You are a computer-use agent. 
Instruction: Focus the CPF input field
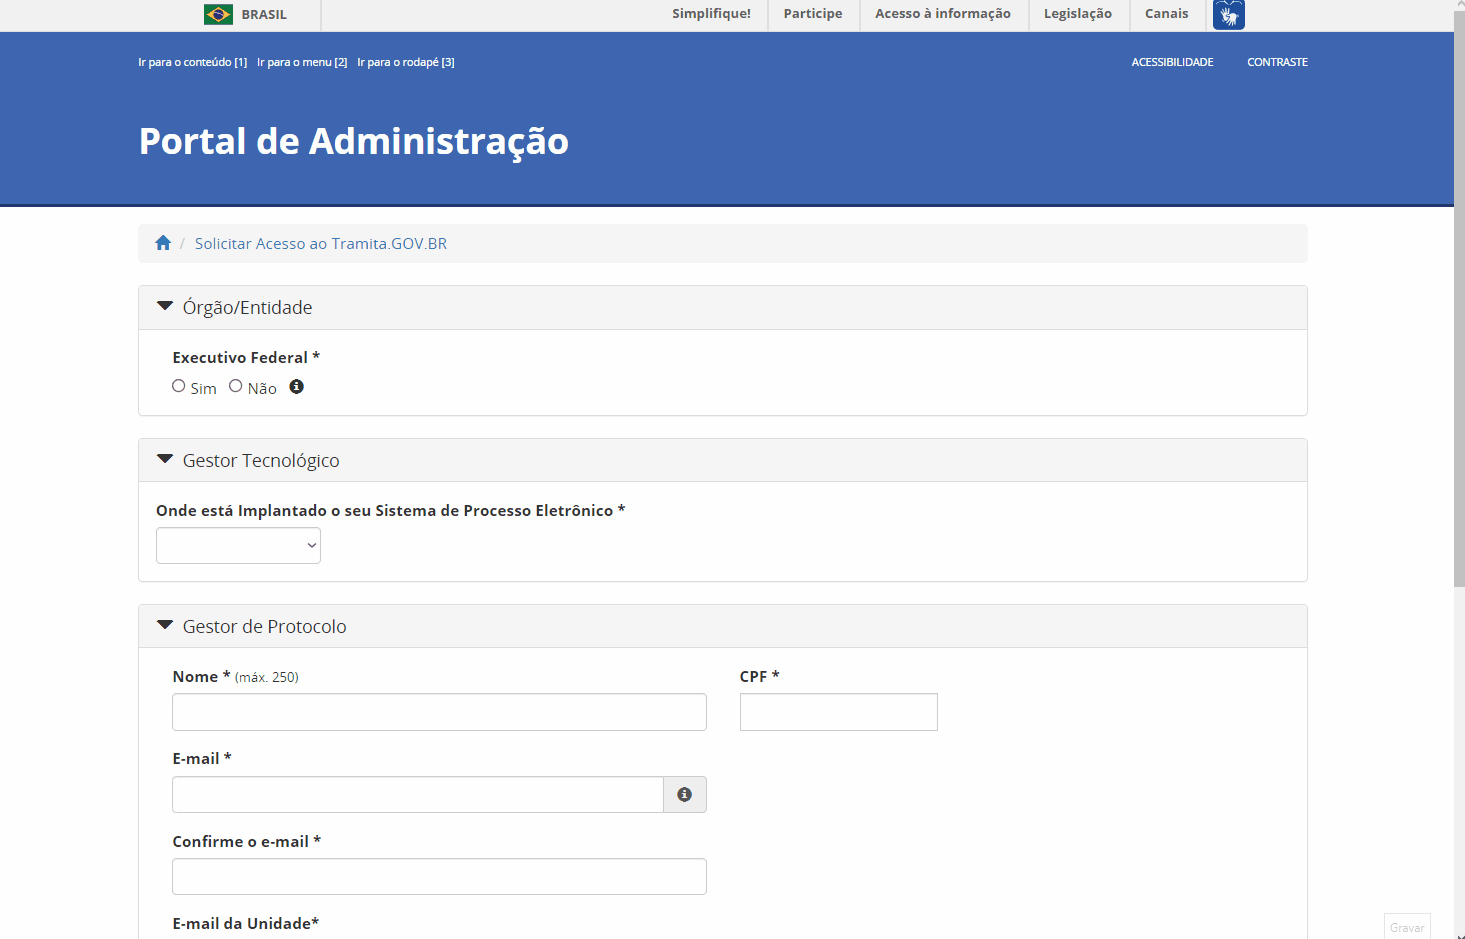[x=839, y=712]
